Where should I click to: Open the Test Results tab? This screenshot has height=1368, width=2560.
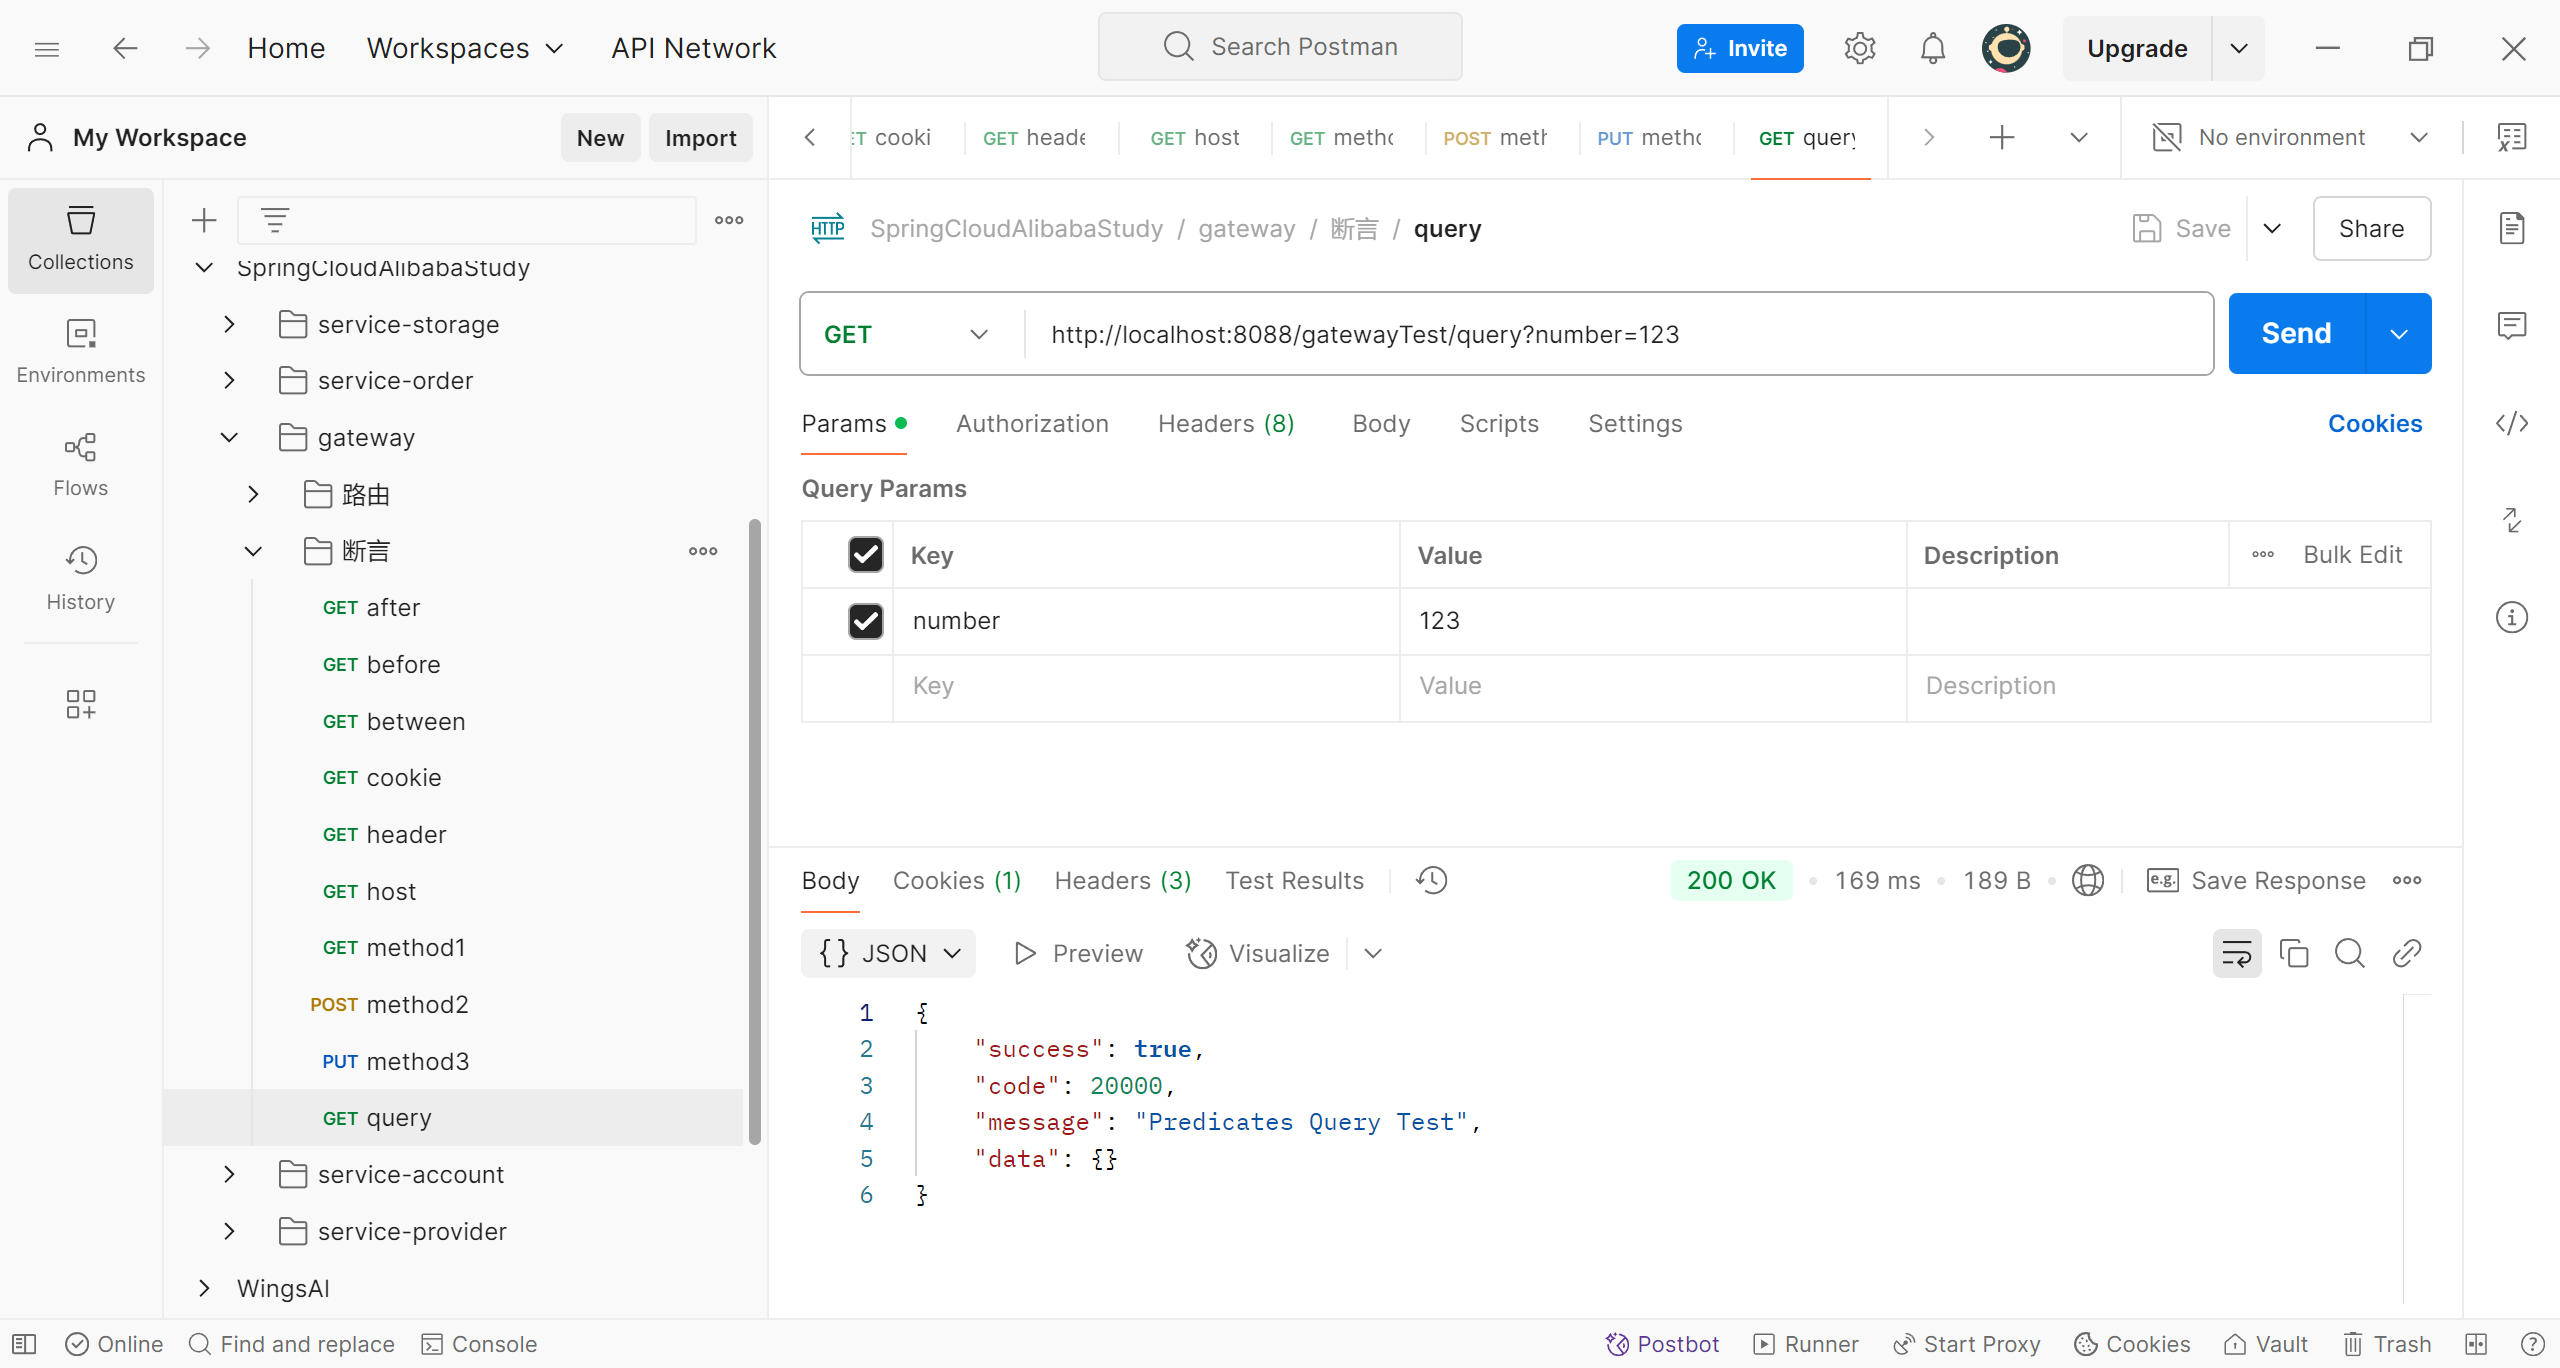click(1294, 880)
